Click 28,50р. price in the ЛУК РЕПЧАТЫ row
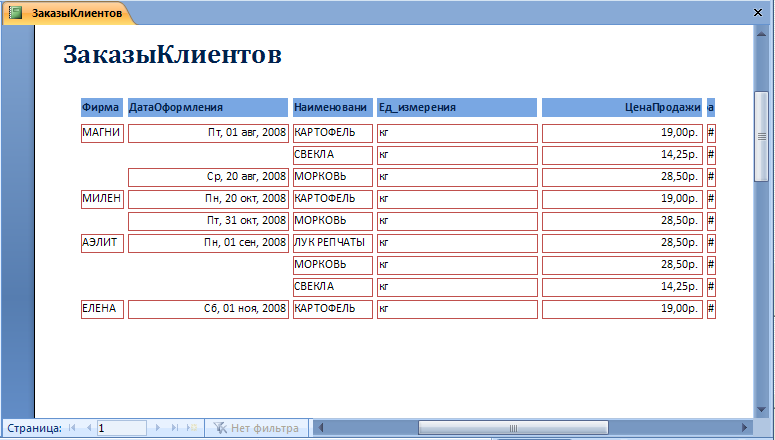The image size is (775, 440). click(622, 243)
